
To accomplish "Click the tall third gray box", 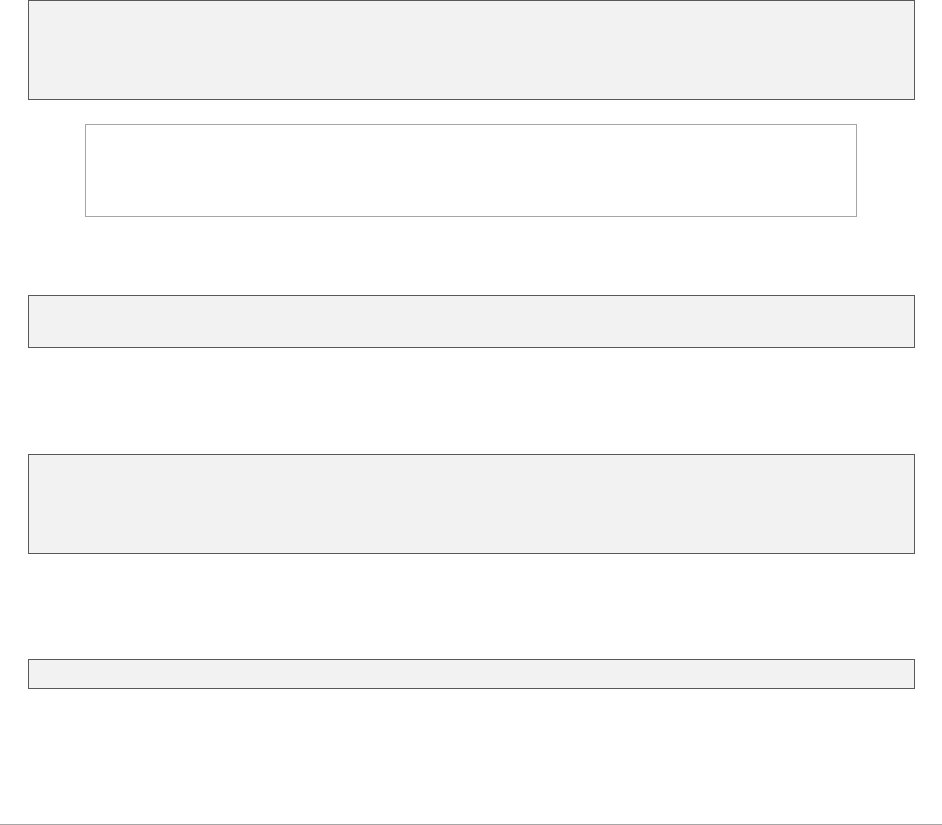I will tap(471, 504).
